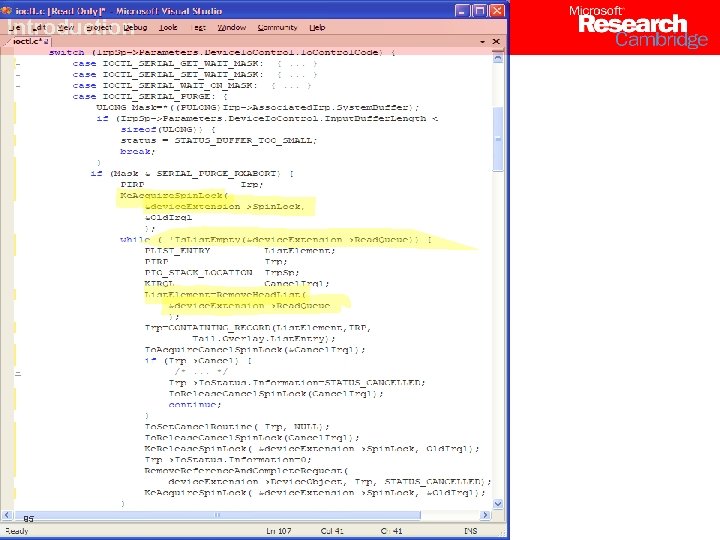This screenshot has width=720, height=540.
Task: Open the Test menu
Action: (199, 28)
